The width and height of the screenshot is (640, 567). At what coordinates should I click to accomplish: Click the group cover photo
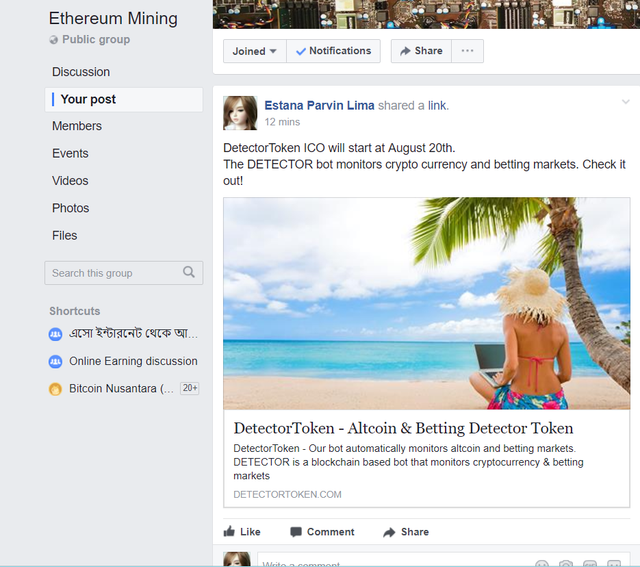tap(426, 14)
